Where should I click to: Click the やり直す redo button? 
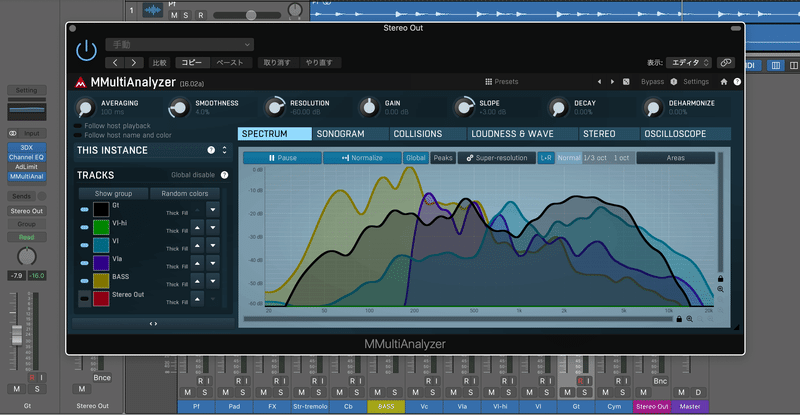(x=319, y=62)
